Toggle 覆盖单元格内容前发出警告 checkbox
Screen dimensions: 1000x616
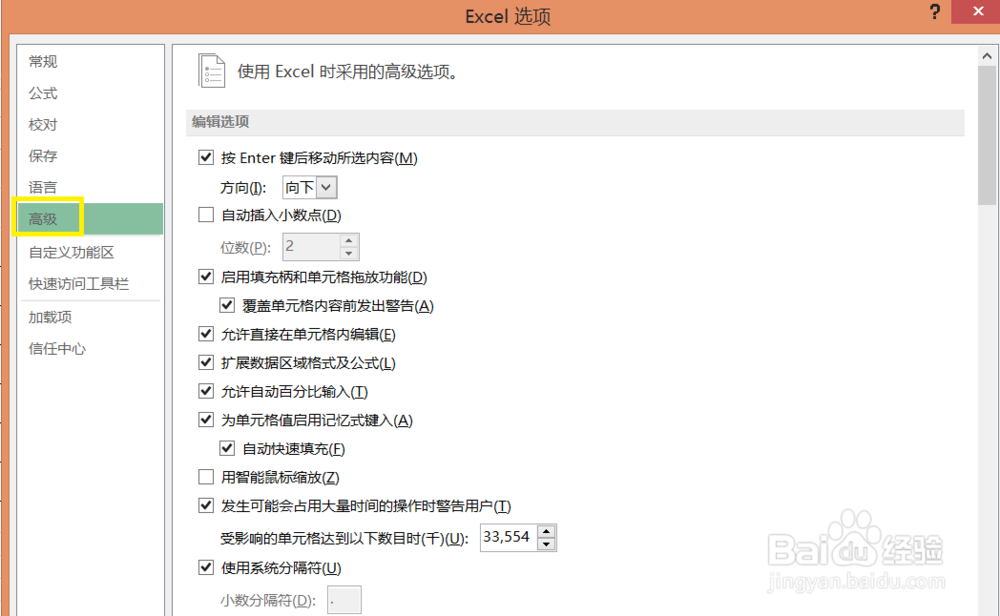pyautogui.click(x=227, y=305)
